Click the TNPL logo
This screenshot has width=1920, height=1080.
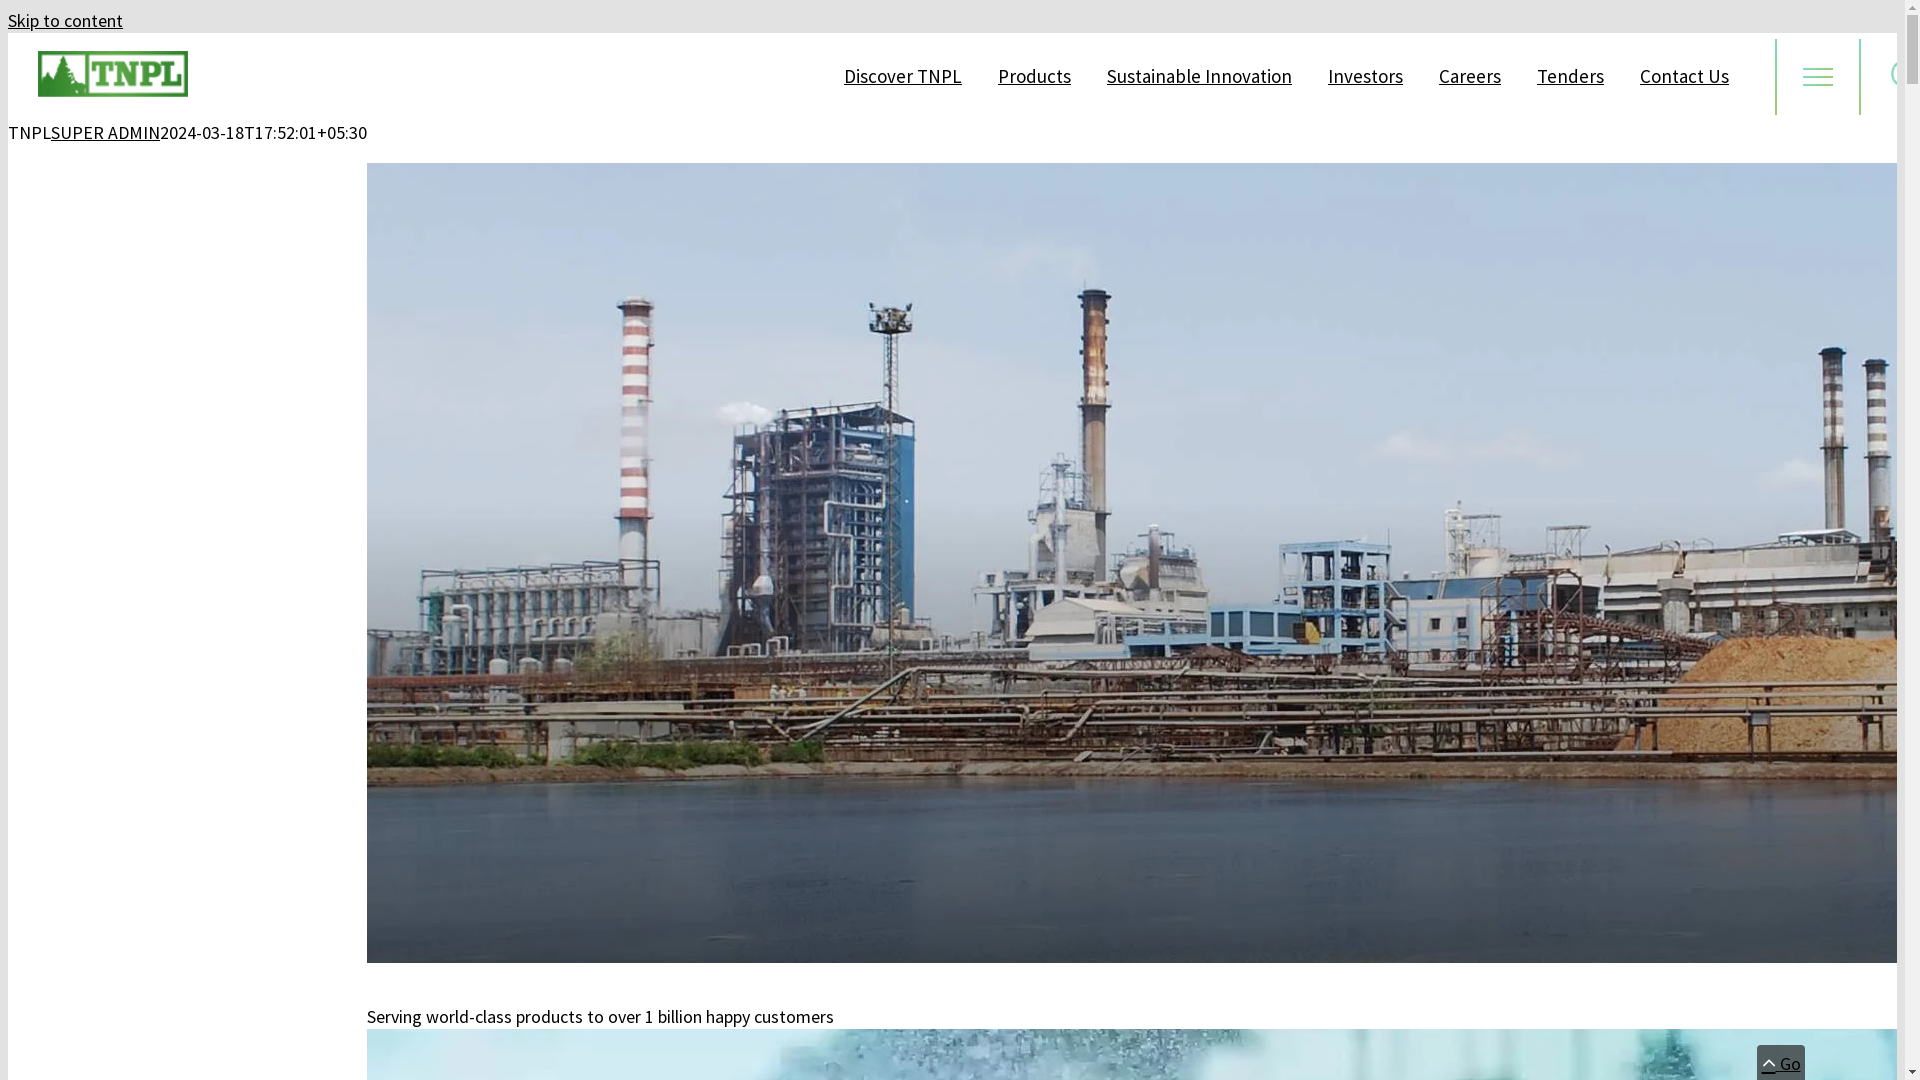pos(113,74)
